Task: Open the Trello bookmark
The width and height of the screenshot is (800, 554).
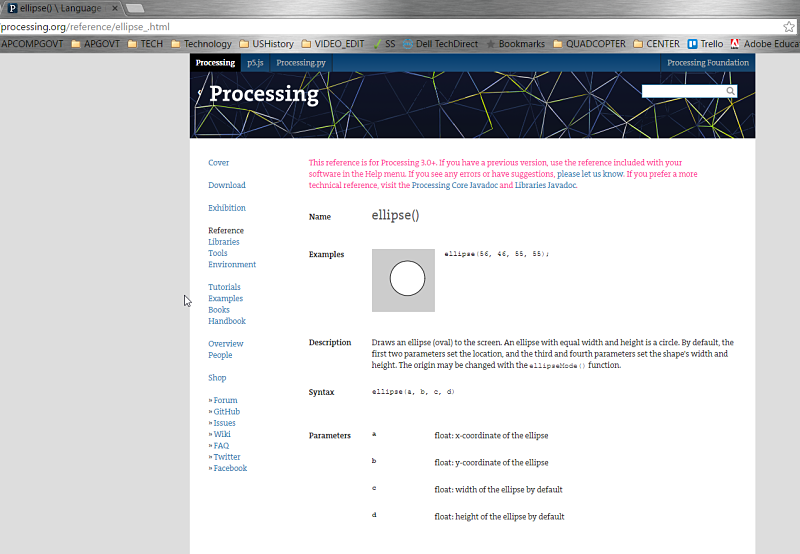Action: (x=705, y=44)
